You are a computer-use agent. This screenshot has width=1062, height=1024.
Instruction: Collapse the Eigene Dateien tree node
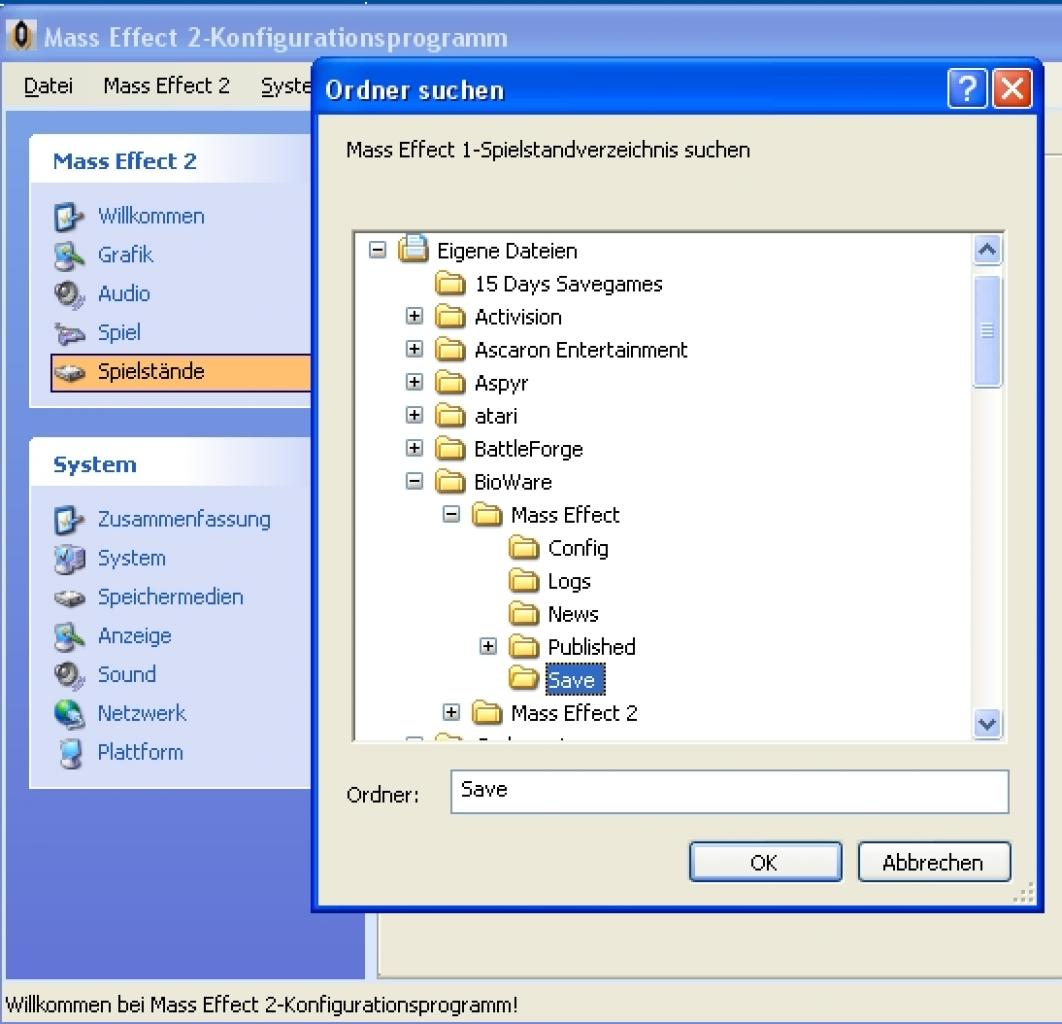(x=378, y=251)
